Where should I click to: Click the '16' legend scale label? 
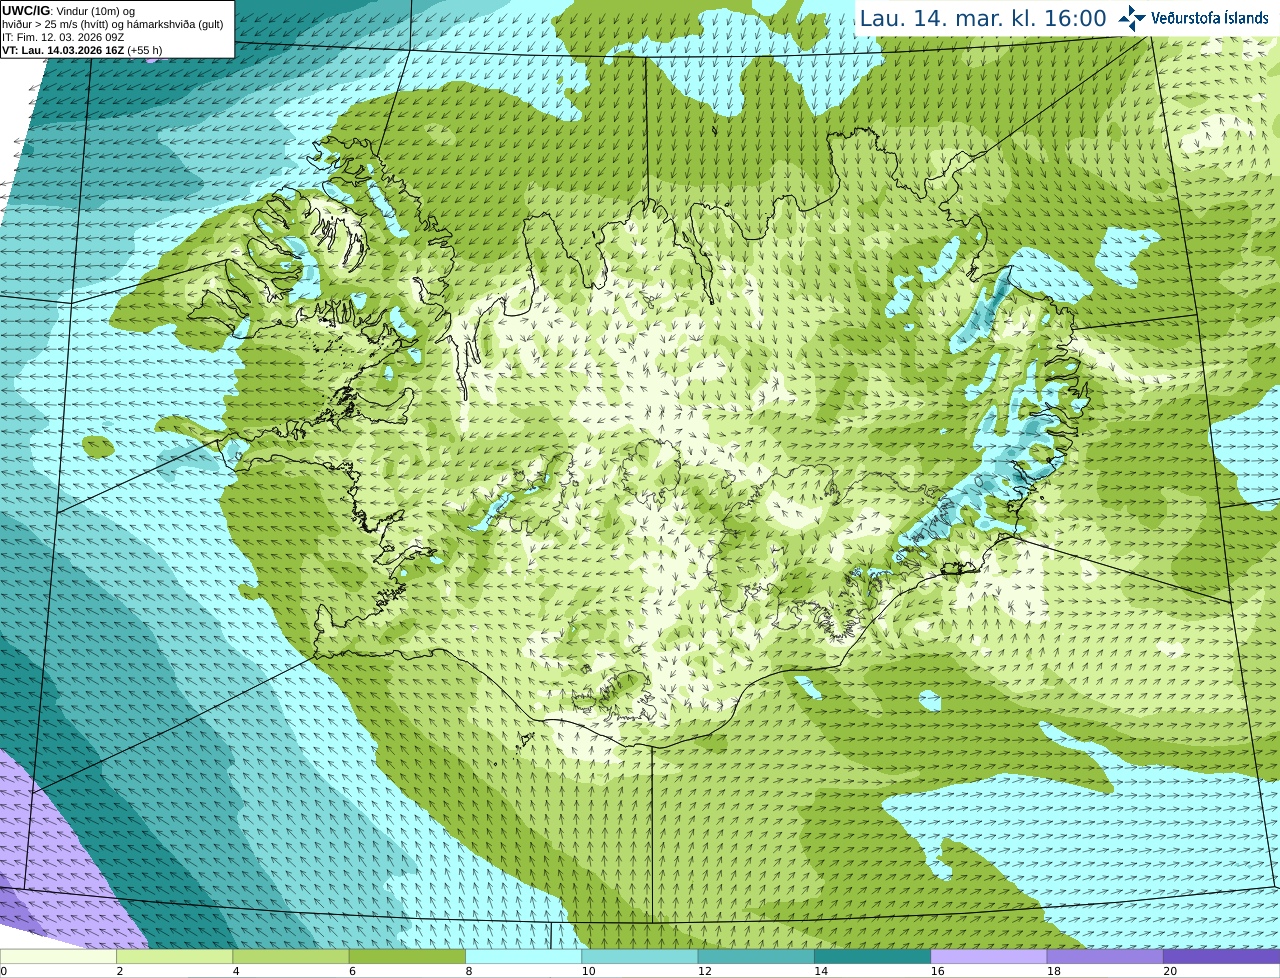click(x=937, y=971)
